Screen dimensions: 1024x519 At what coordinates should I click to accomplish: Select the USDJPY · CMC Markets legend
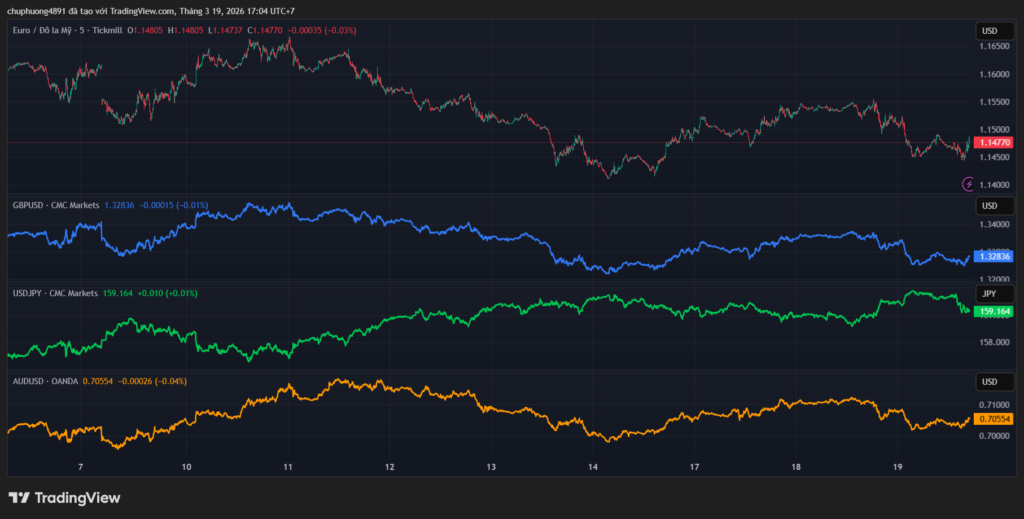[55, 293]
